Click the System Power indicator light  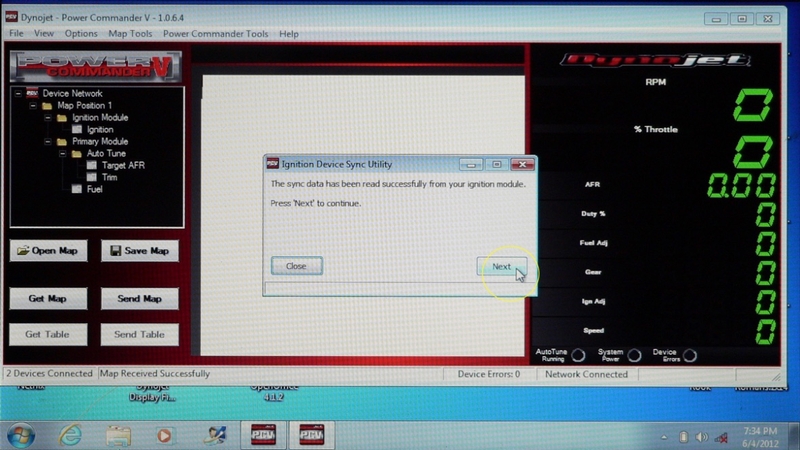pyautogui.click(x=632, y=355)
